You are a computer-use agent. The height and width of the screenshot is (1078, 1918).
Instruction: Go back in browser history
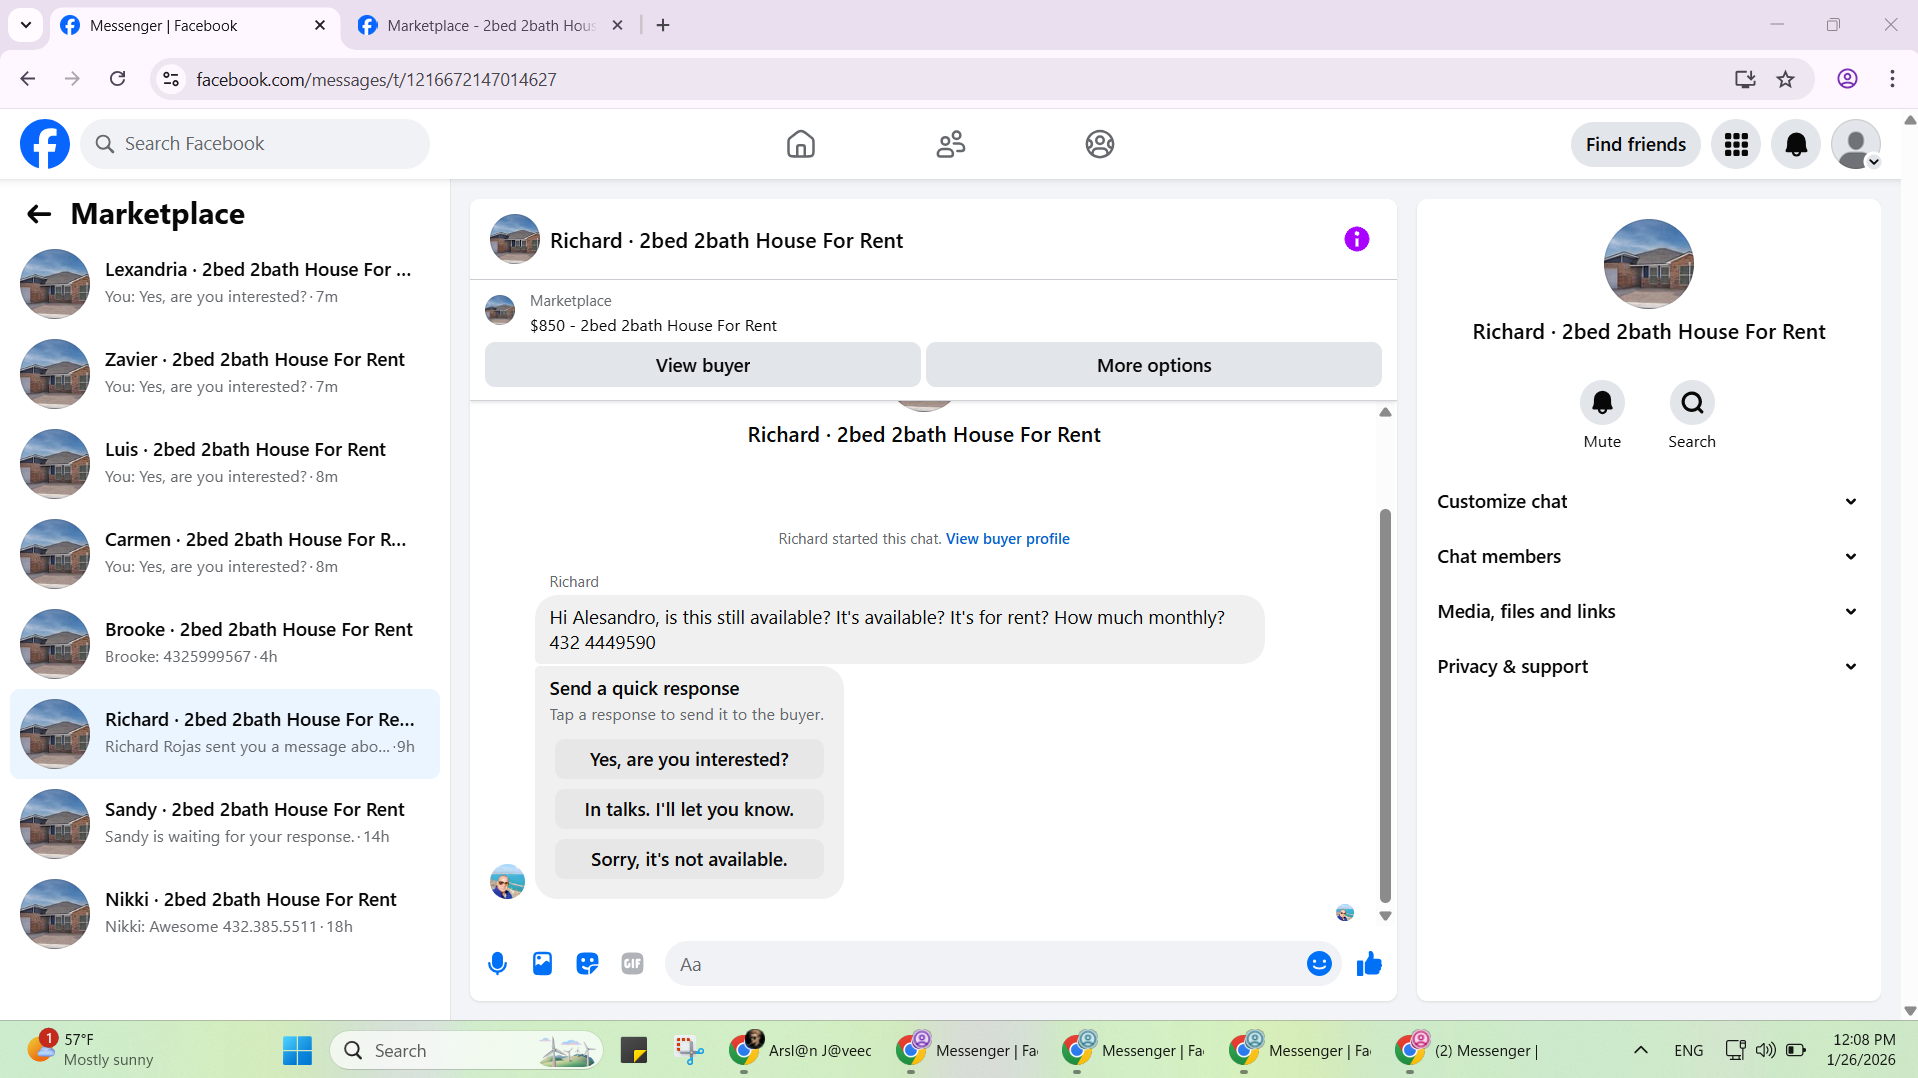tap(28, 79)
